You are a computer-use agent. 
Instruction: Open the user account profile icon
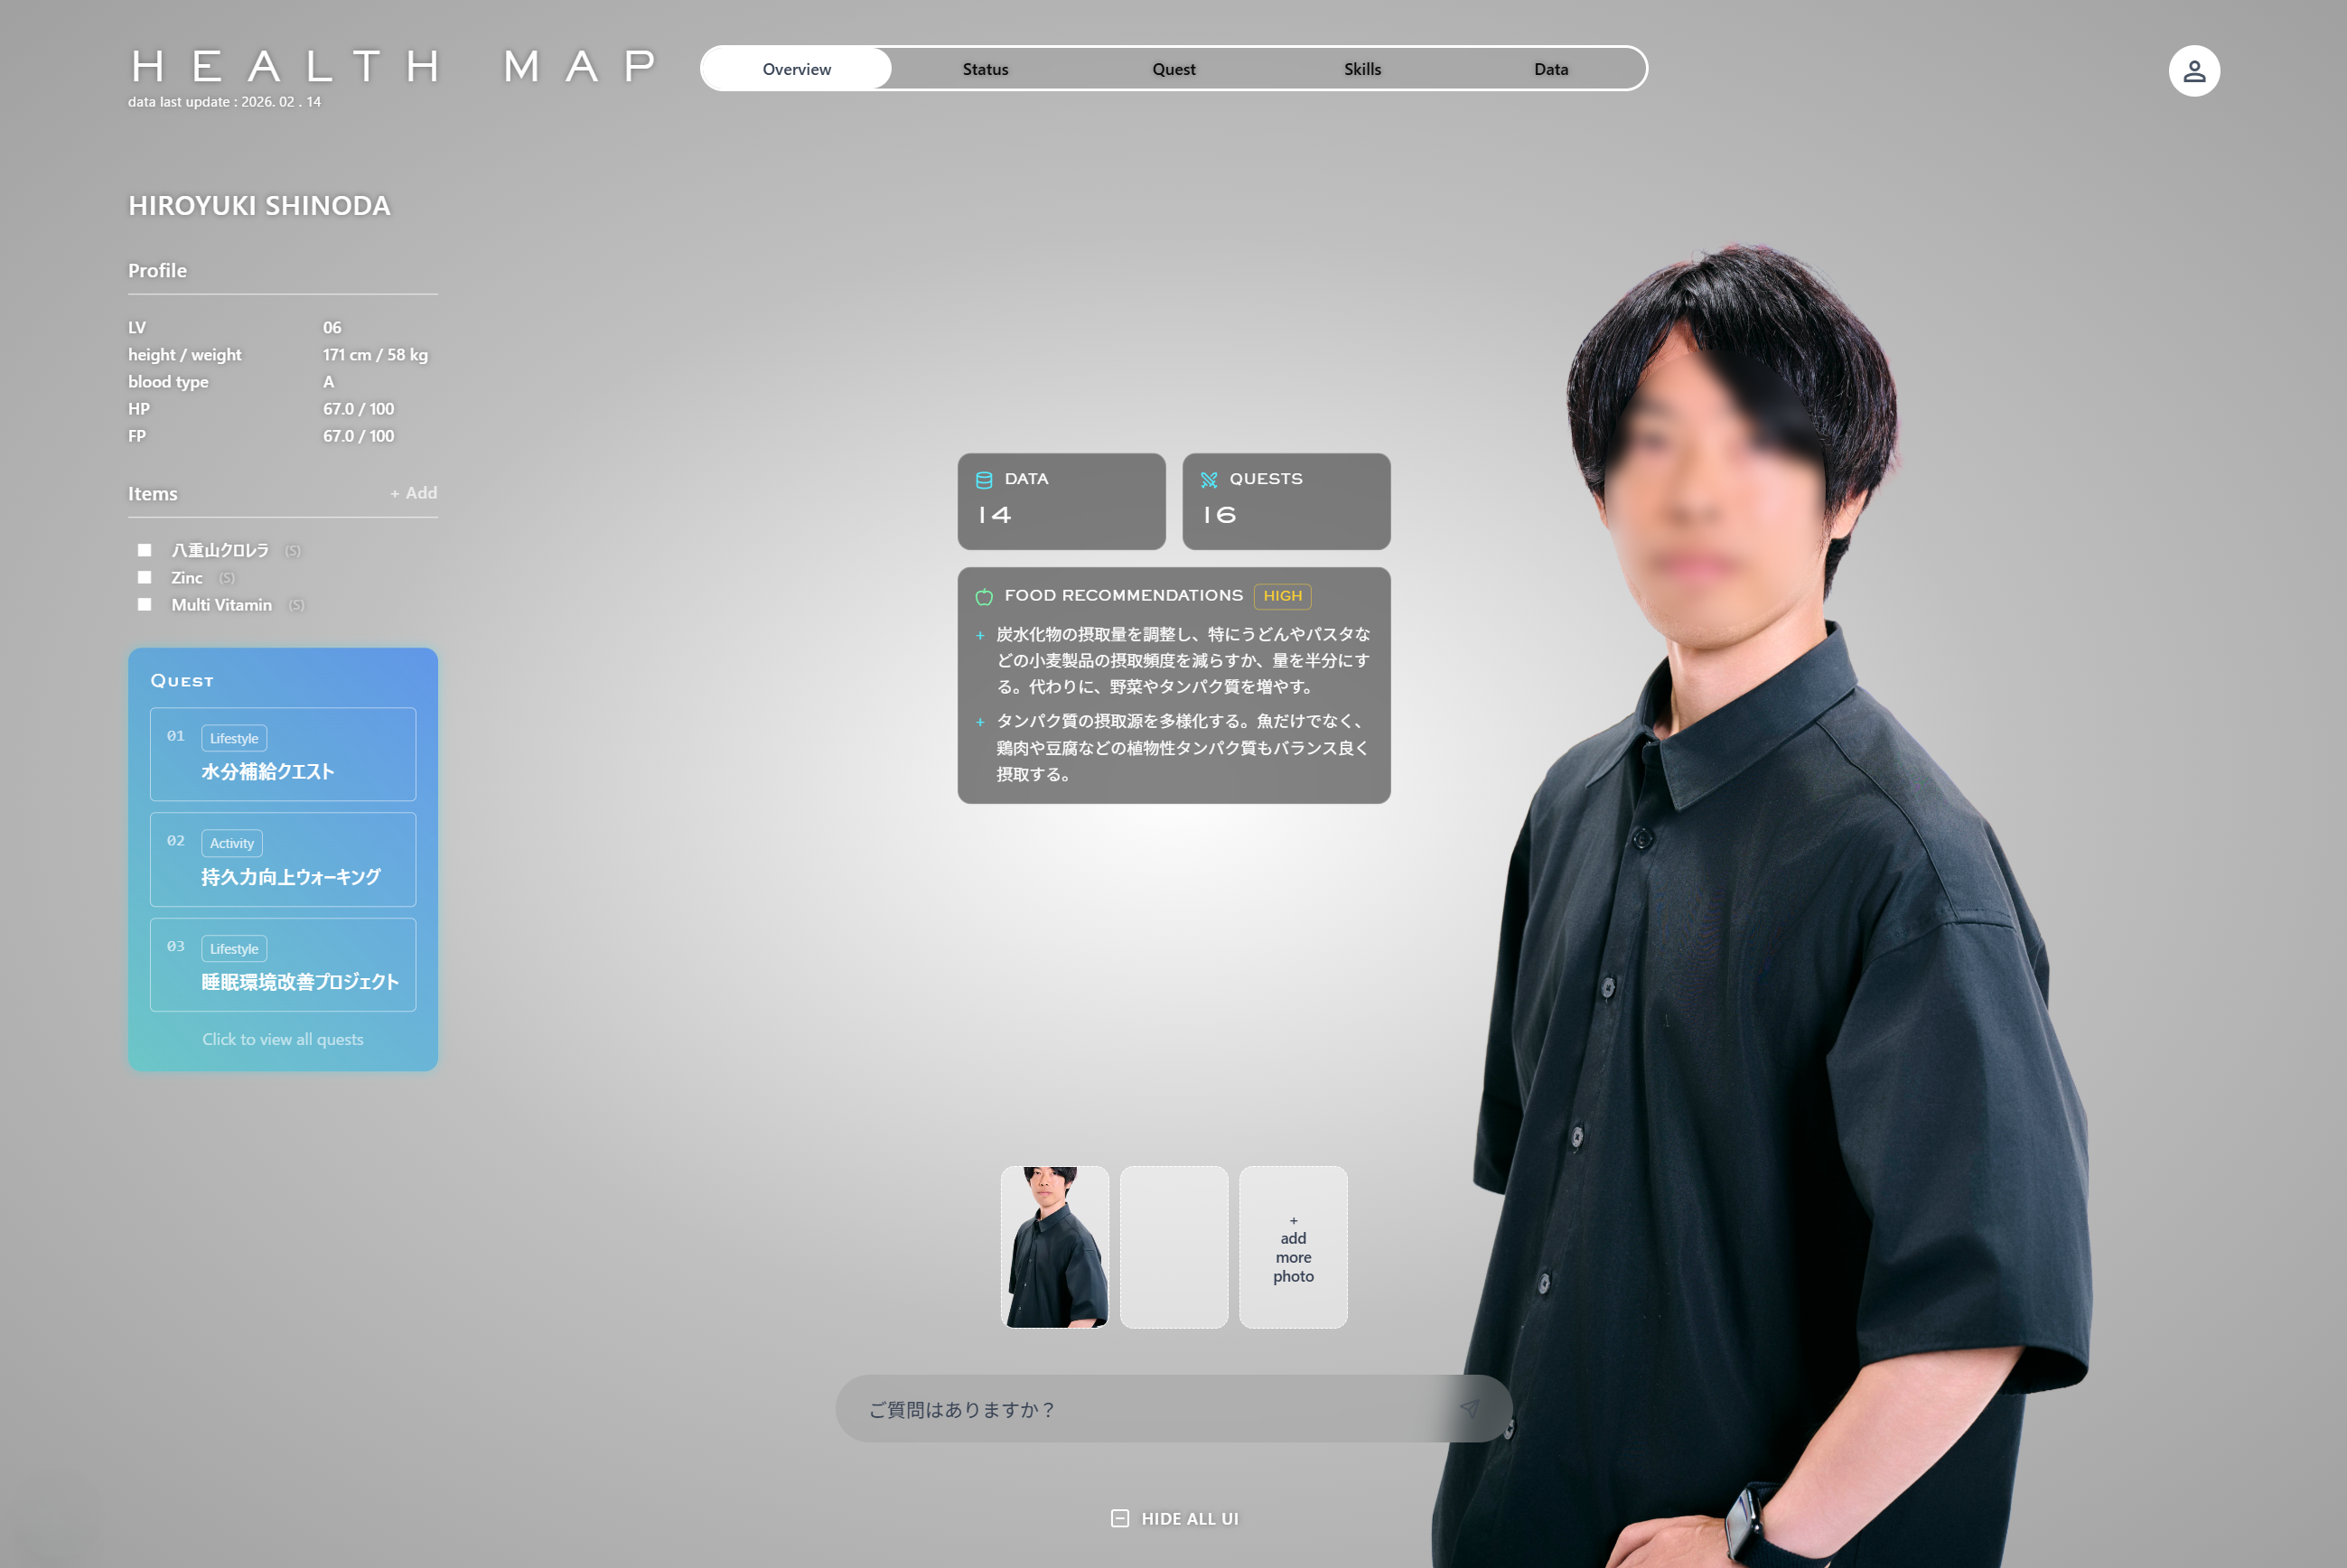point(2193,71)
